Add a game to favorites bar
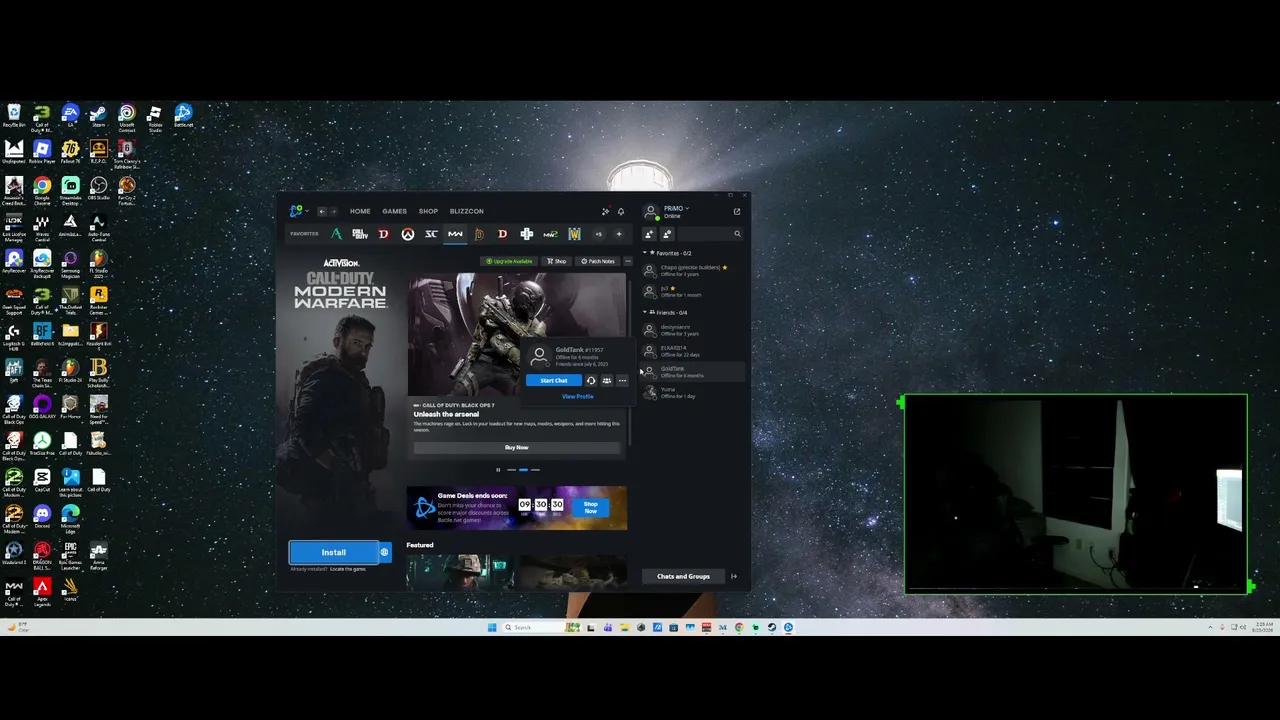The image size is (1280, 720). (x=619, y=234)
